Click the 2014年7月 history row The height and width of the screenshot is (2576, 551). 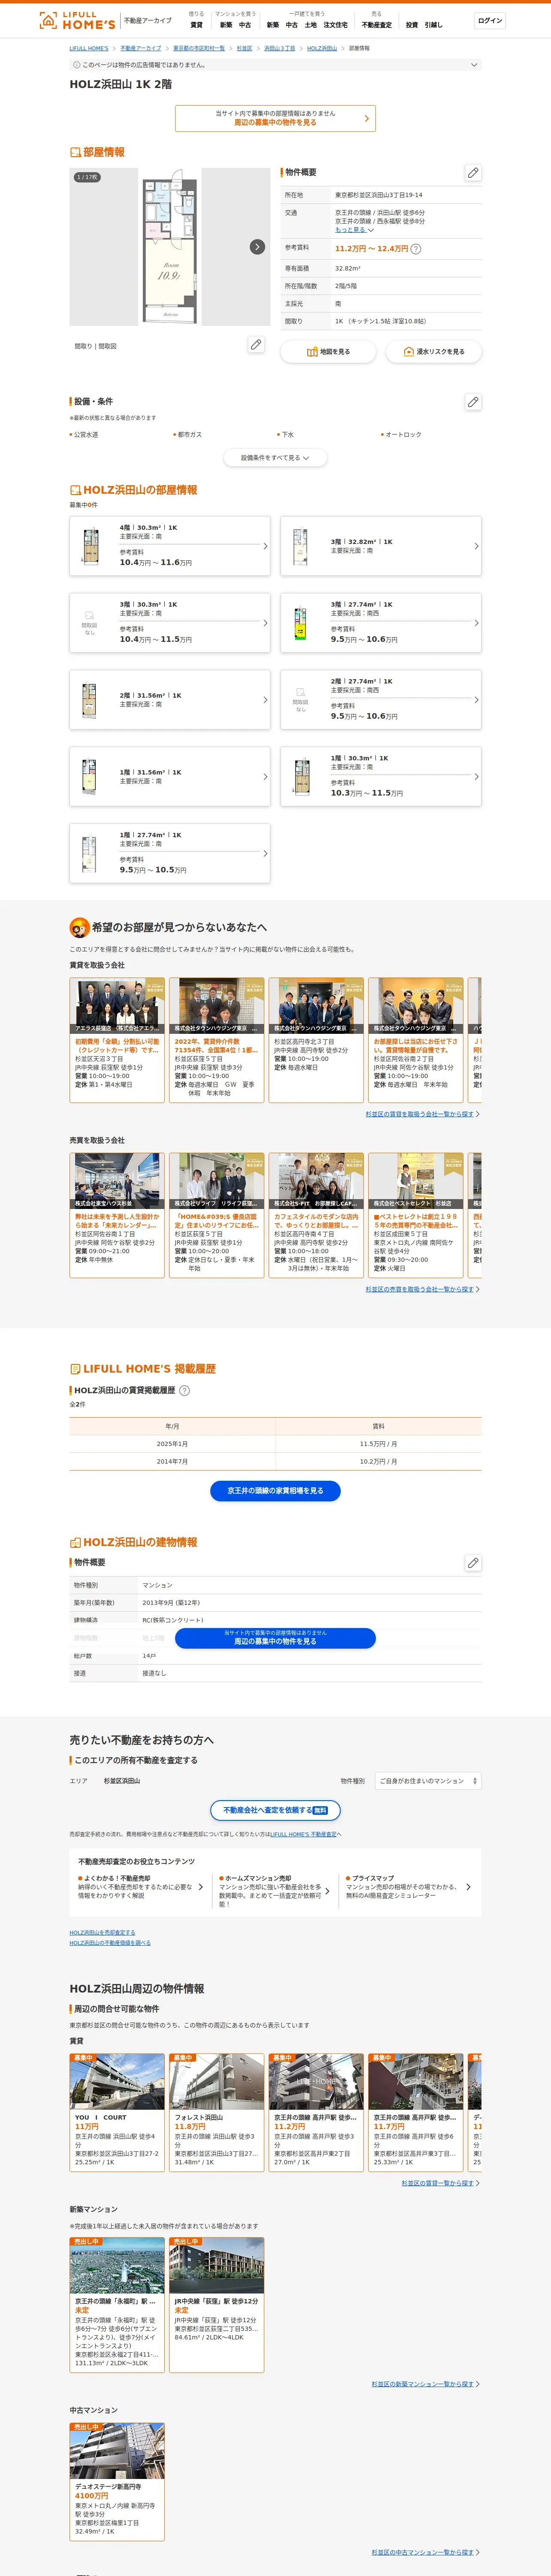tap(275, 1462)
